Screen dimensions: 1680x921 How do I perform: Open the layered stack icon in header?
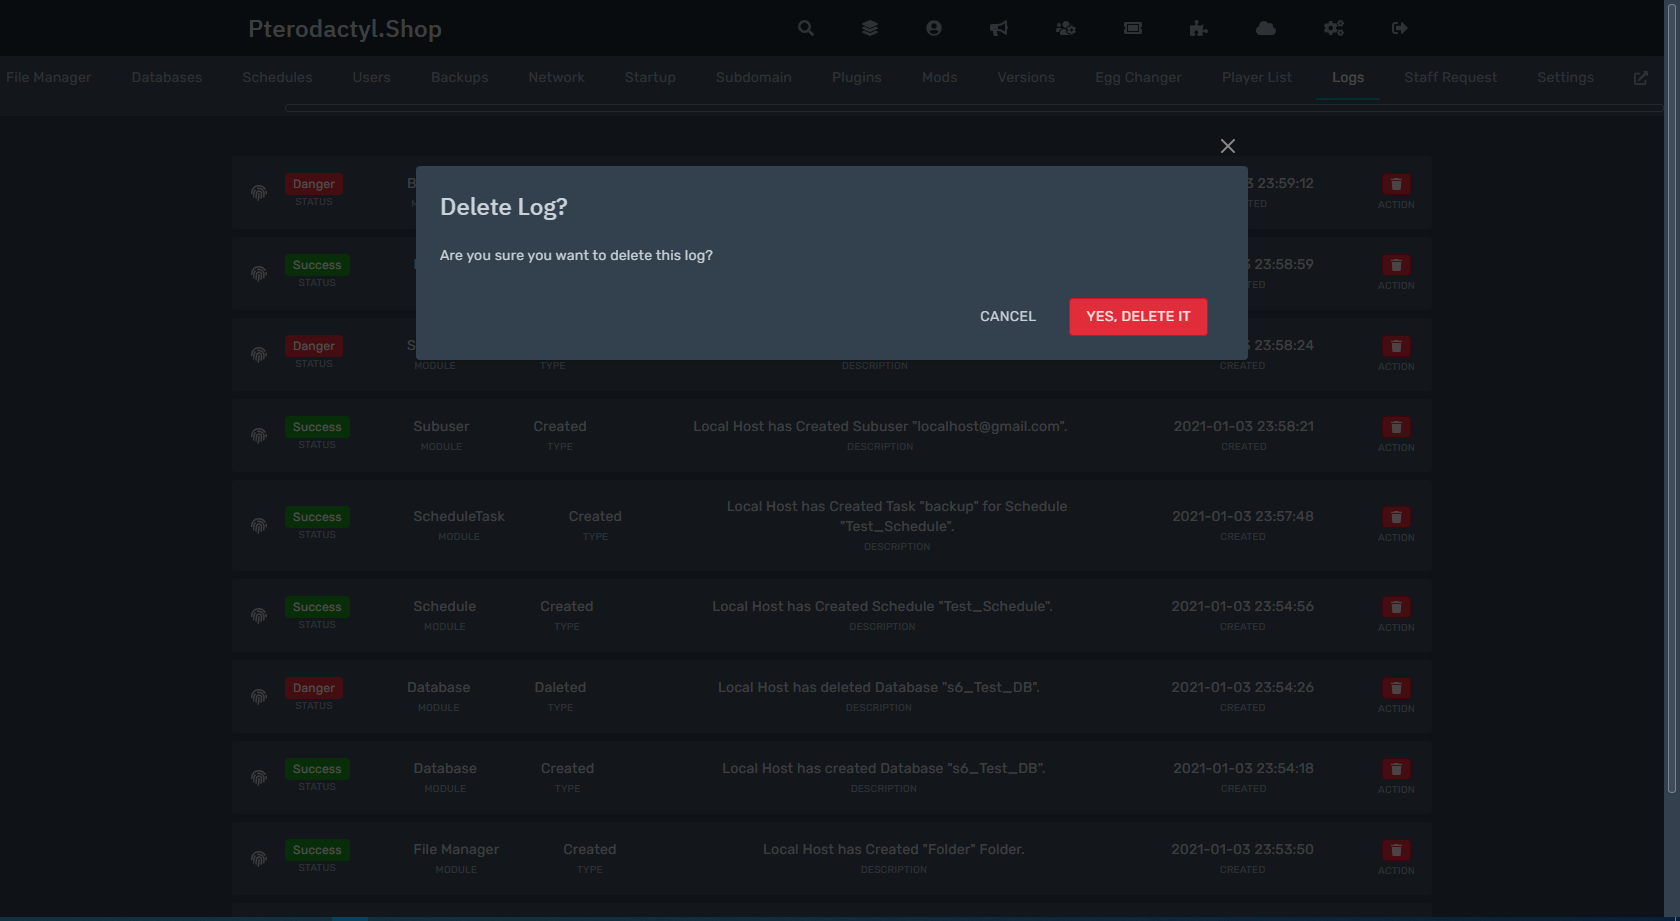(x=870, y=28)
